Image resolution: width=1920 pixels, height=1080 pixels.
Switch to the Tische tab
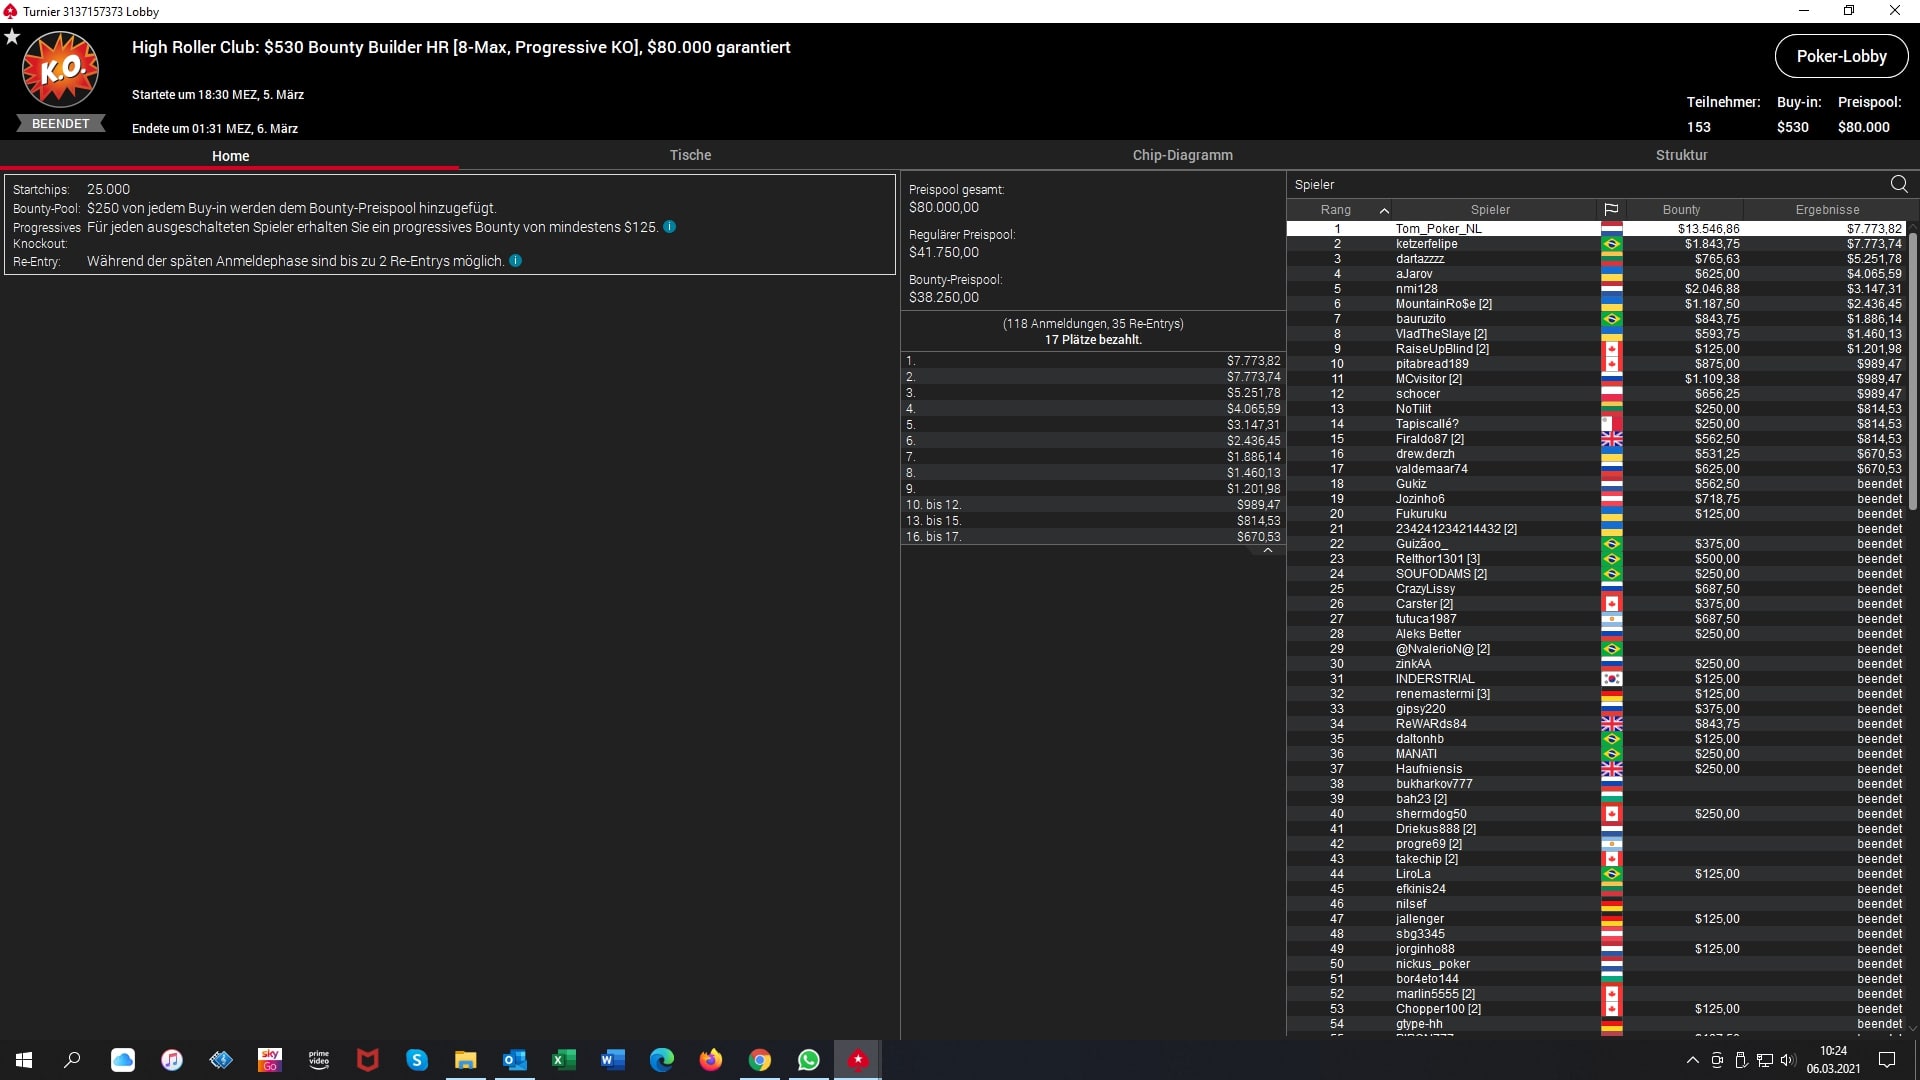pos(690,155)
